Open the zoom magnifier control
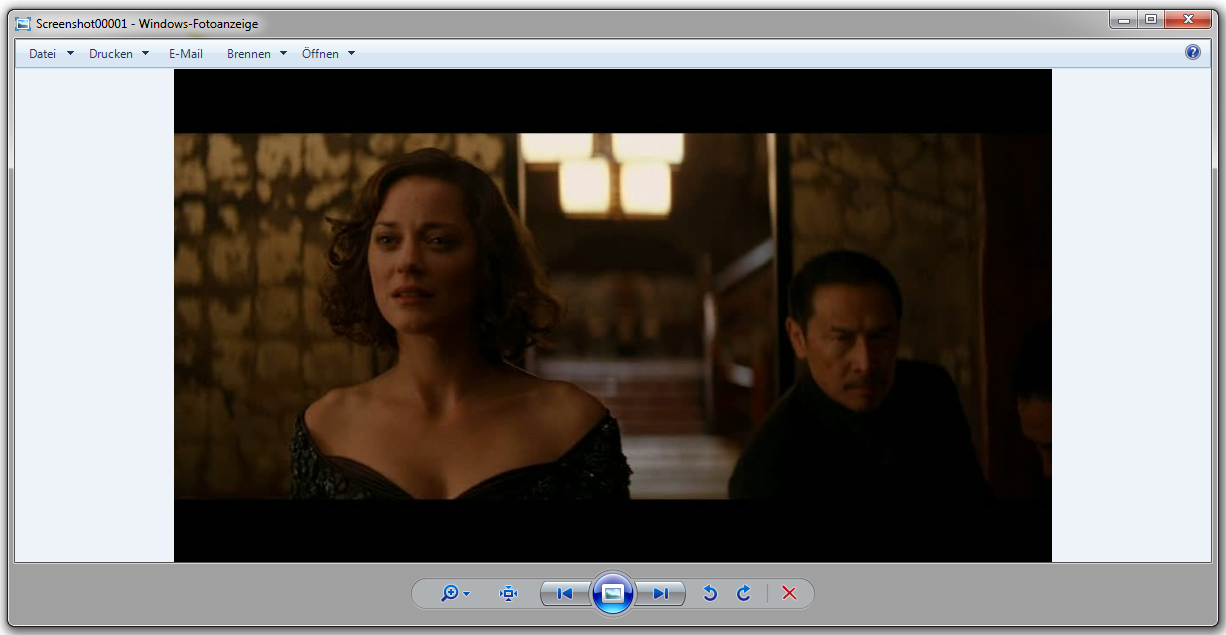Image resolution: width=1226 pixels, height=635 pixels. click(x=455, y=593)
